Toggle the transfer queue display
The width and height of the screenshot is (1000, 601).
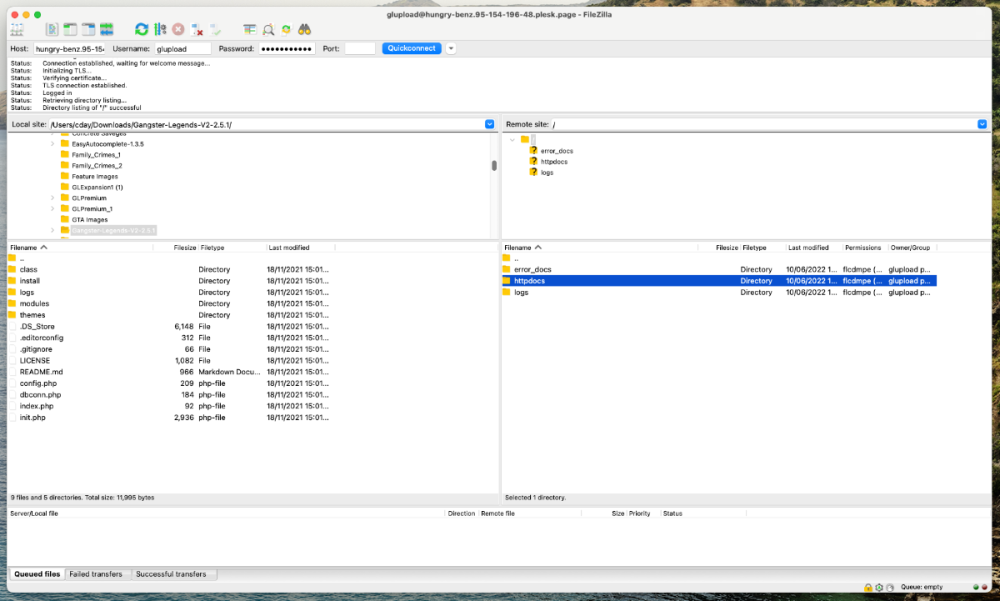pos(106,30)
